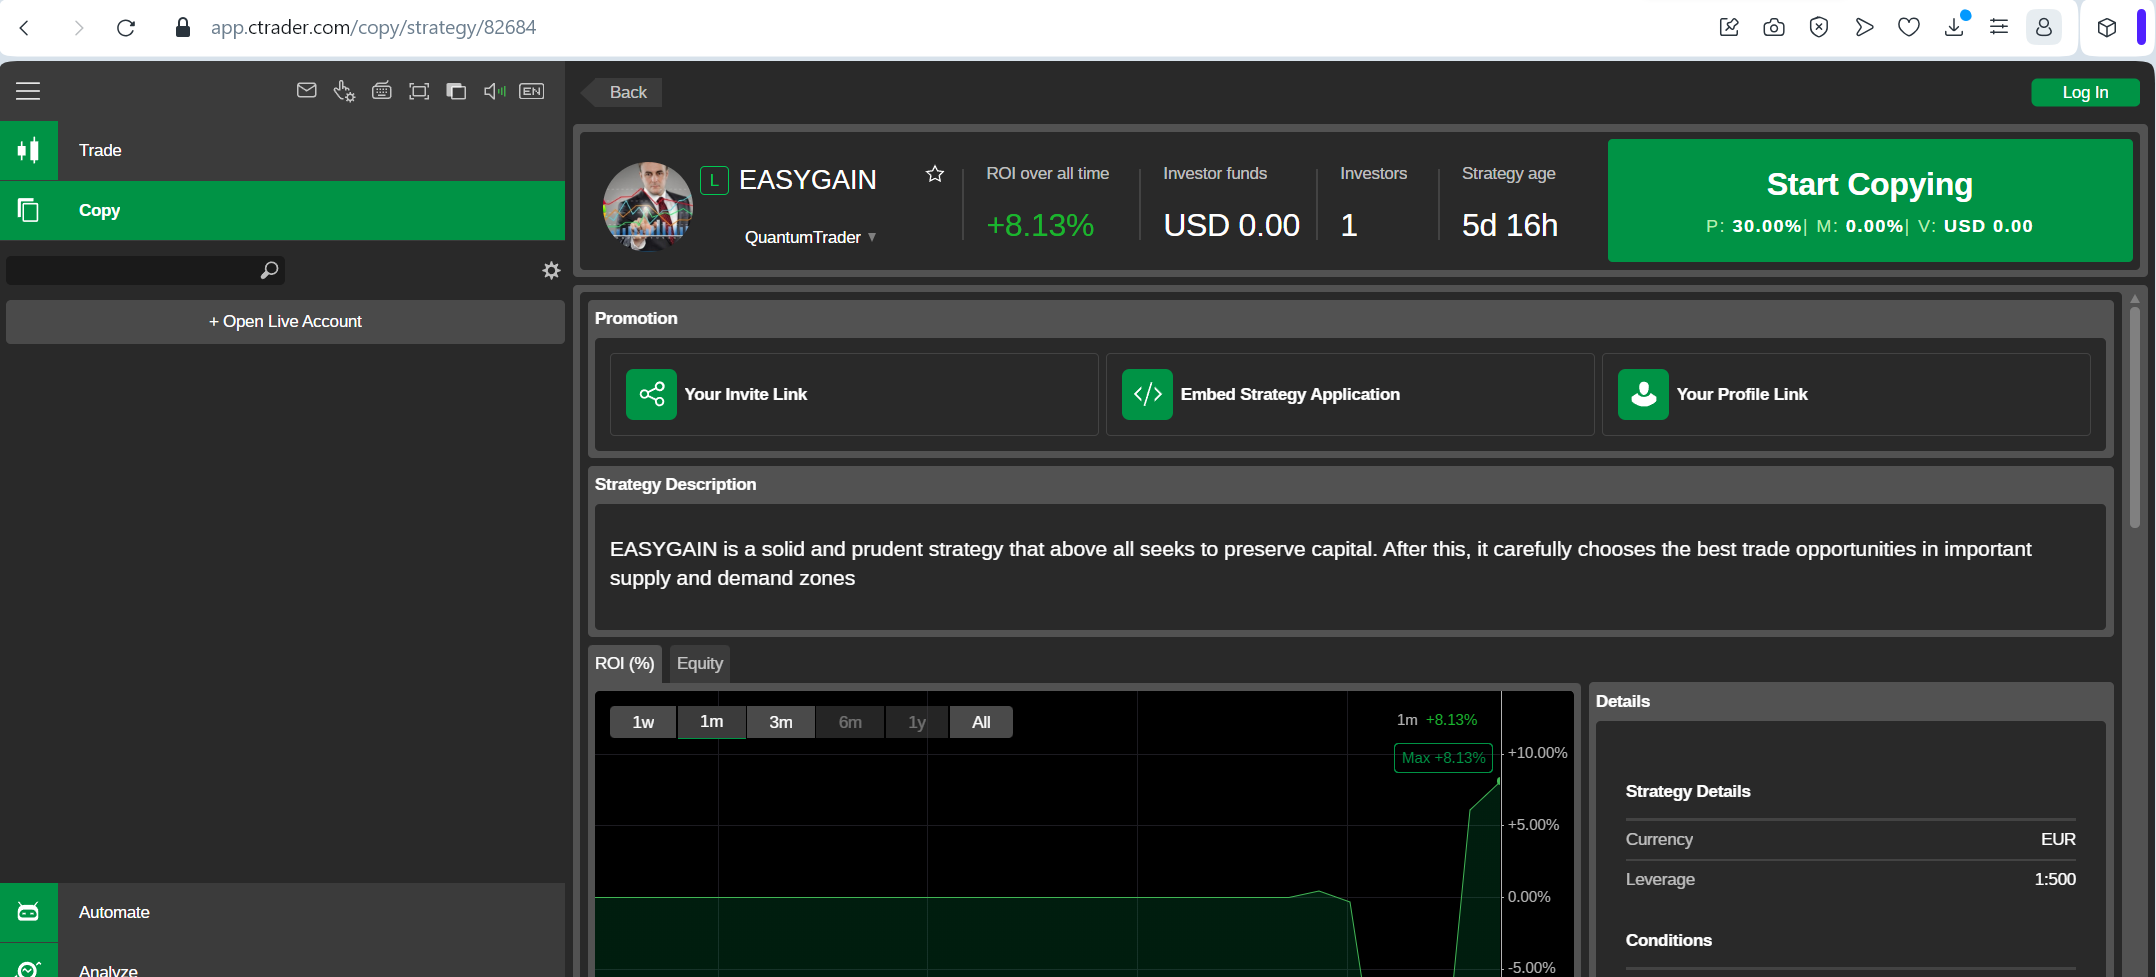Open the browser profile account icon
The width and height of the screenshot is (2156, 977).
tap(2044, 28)
